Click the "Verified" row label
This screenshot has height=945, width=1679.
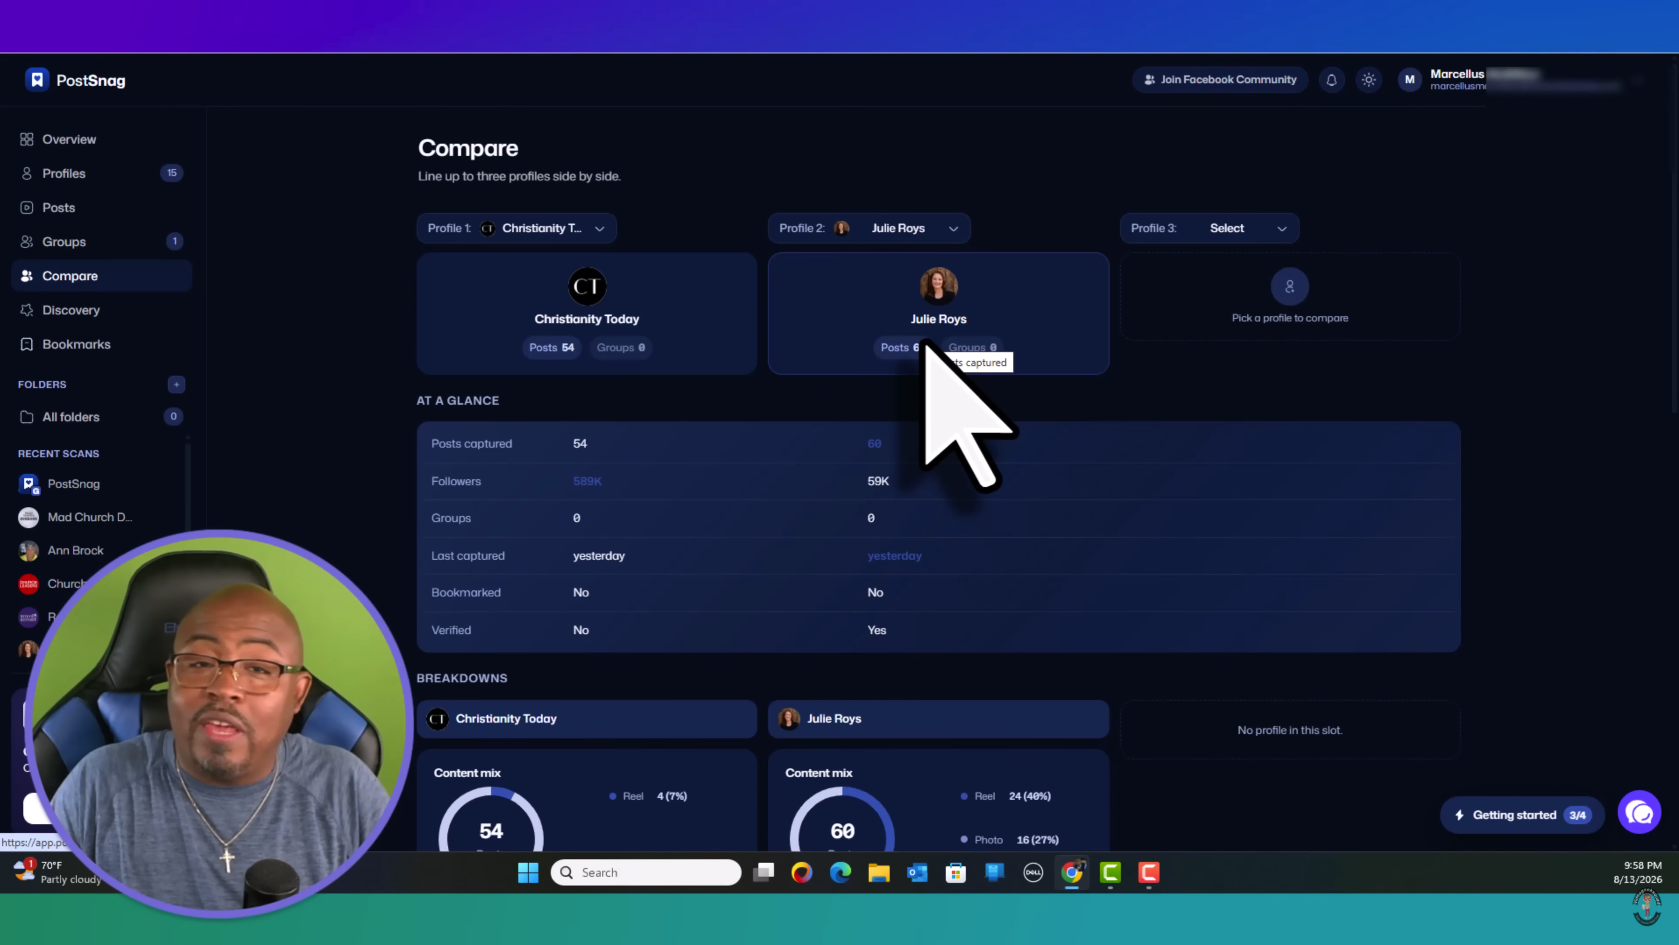click(x=451, y=630)
